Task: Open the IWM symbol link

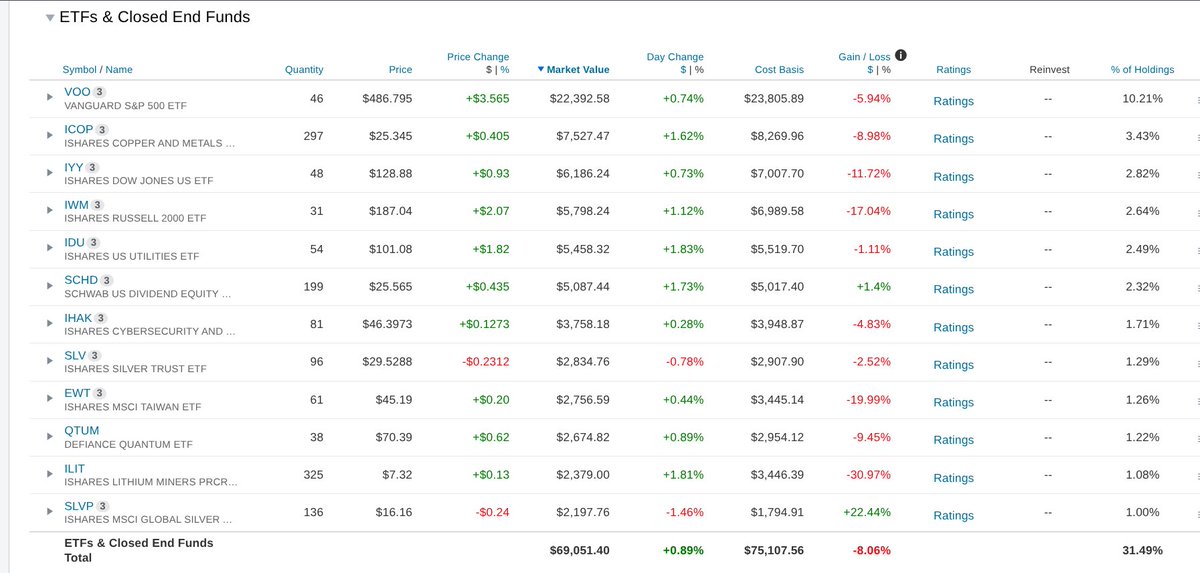Action: click(77, 205)
